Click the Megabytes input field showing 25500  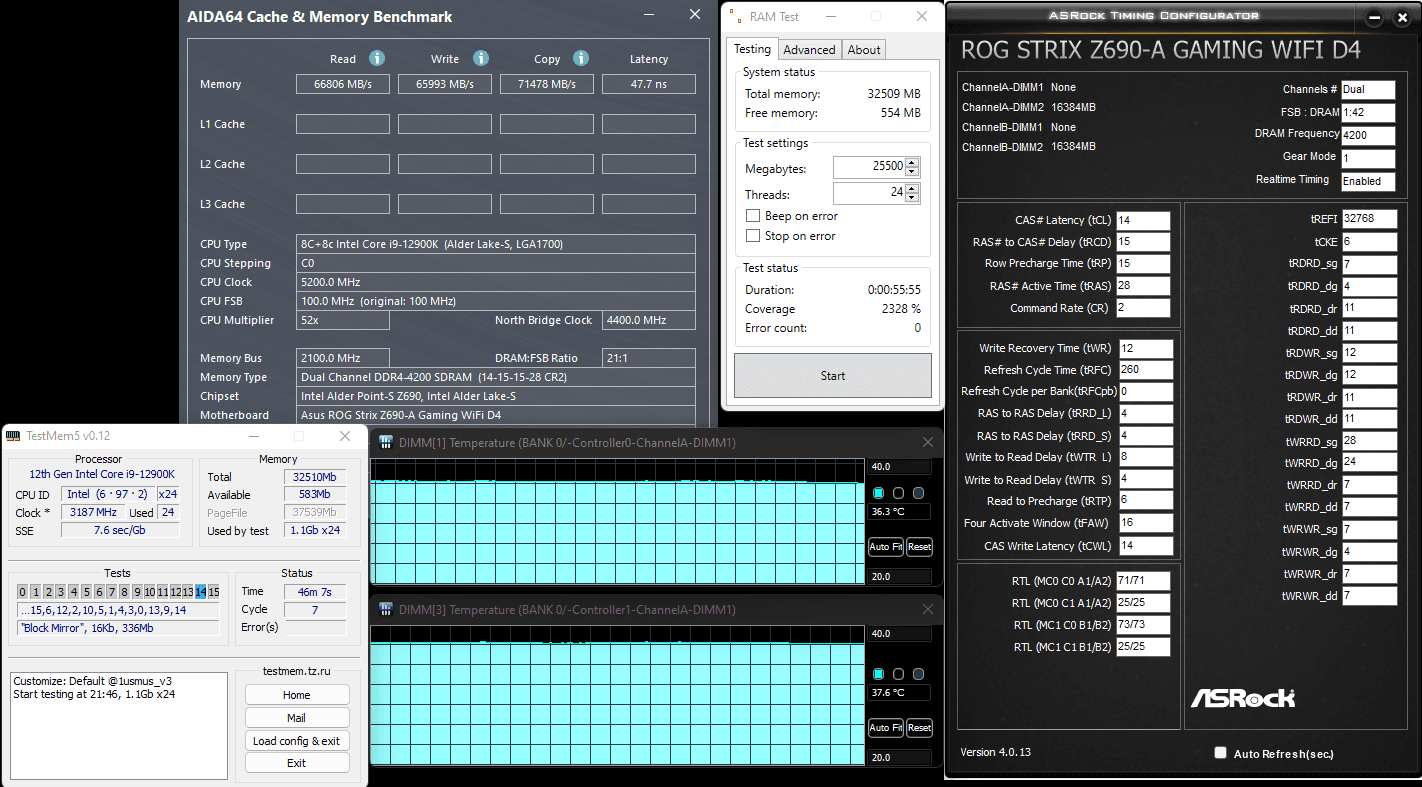click(x=868, y=168)
